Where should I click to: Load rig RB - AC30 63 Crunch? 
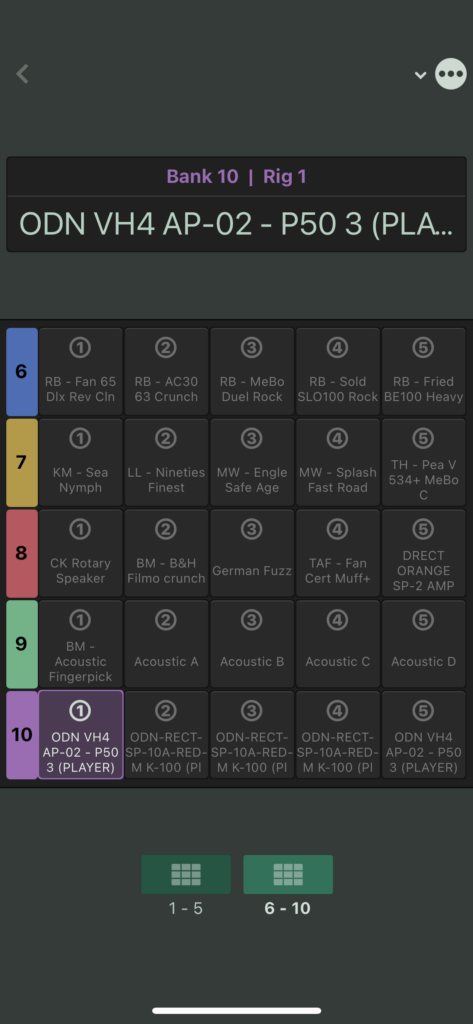pos(166,372)
